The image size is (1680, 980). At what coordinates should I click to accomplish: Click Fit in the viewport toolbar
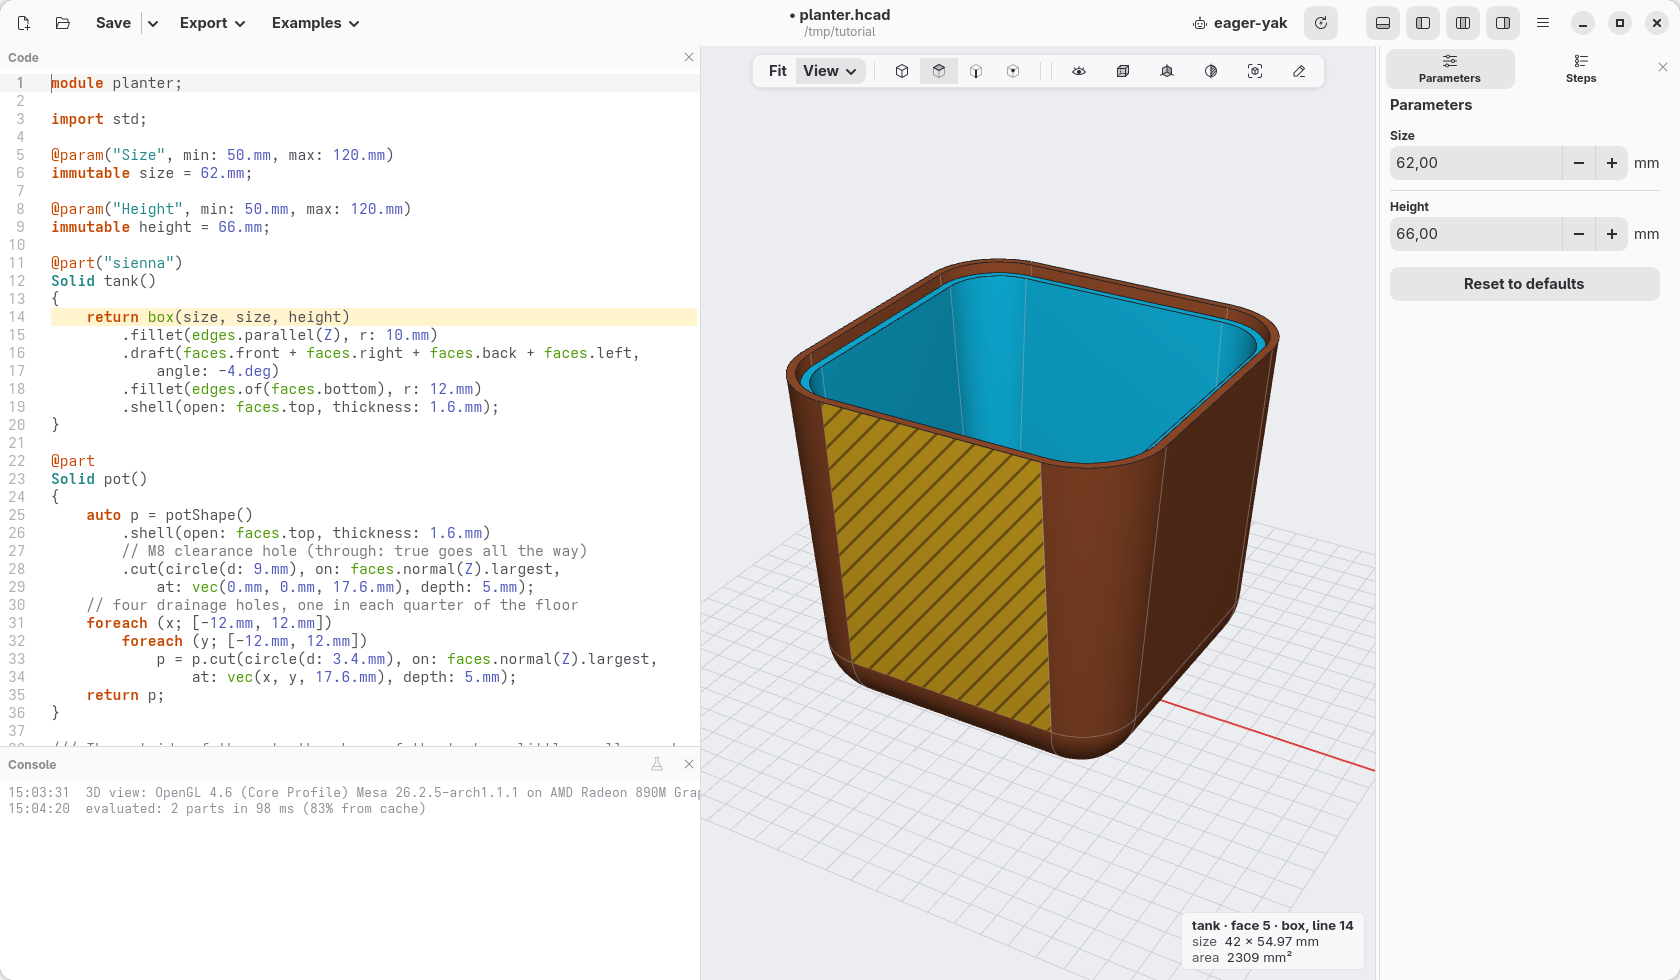point(778,71)
